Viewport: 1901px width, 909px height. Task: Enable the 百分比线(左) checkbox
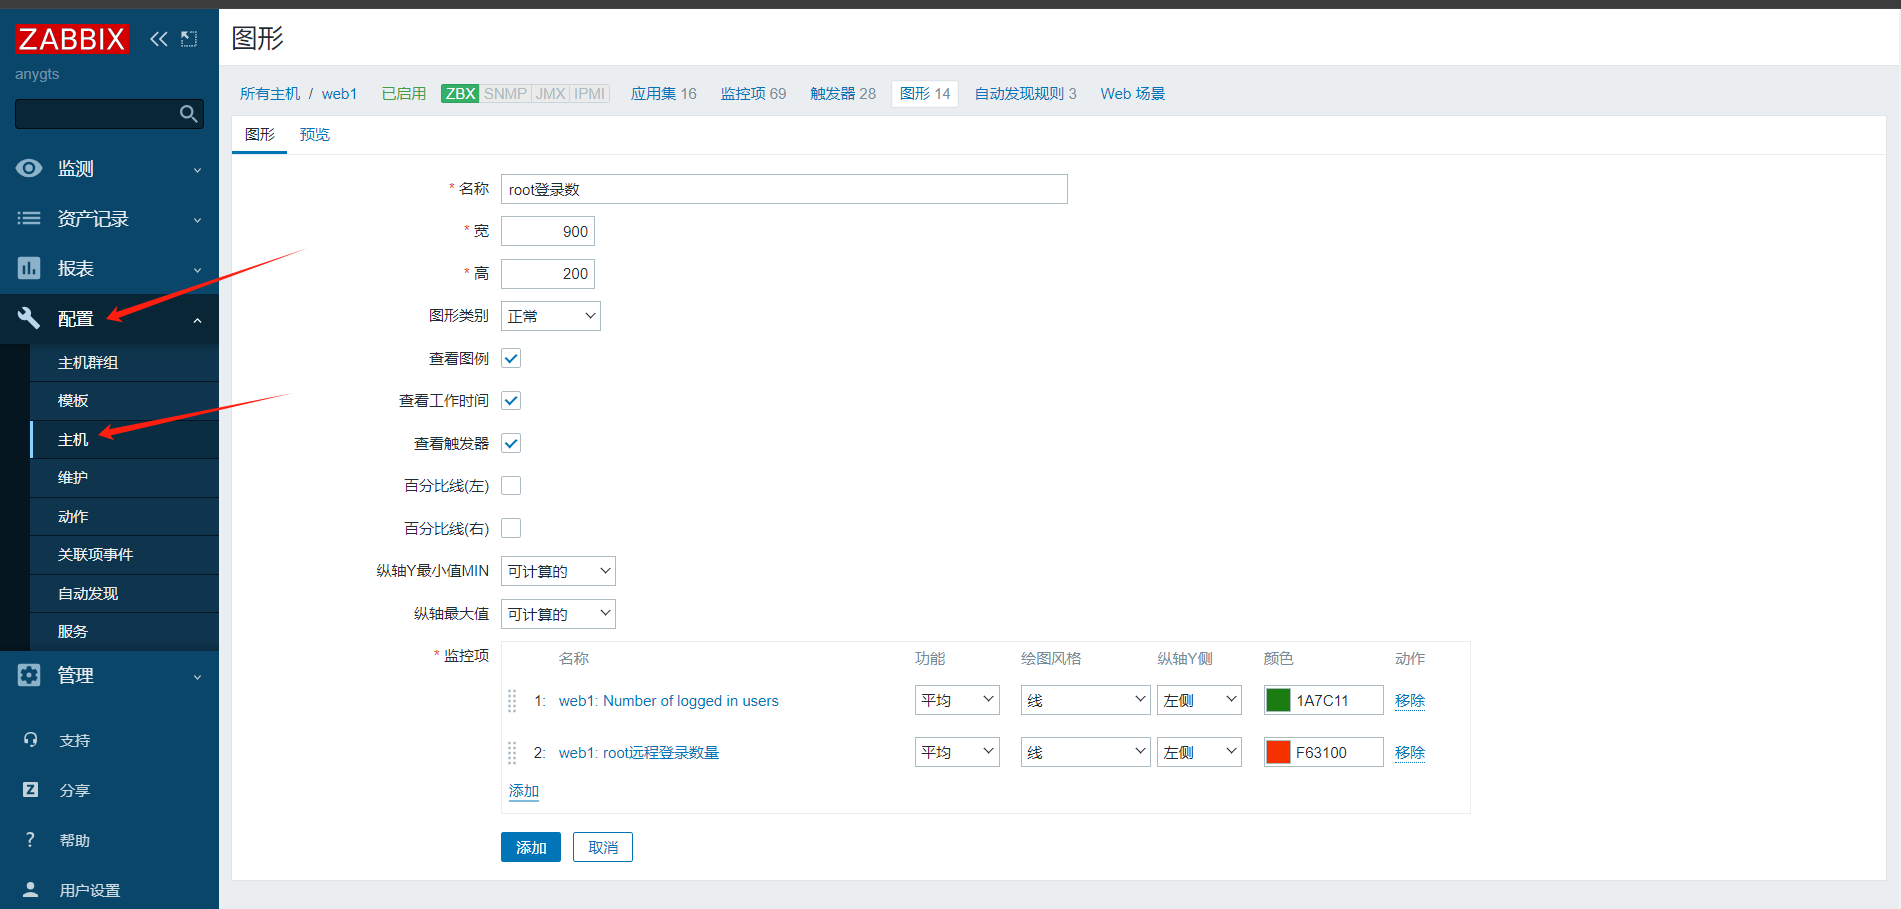pyautogui.click(x=511, y=486)
